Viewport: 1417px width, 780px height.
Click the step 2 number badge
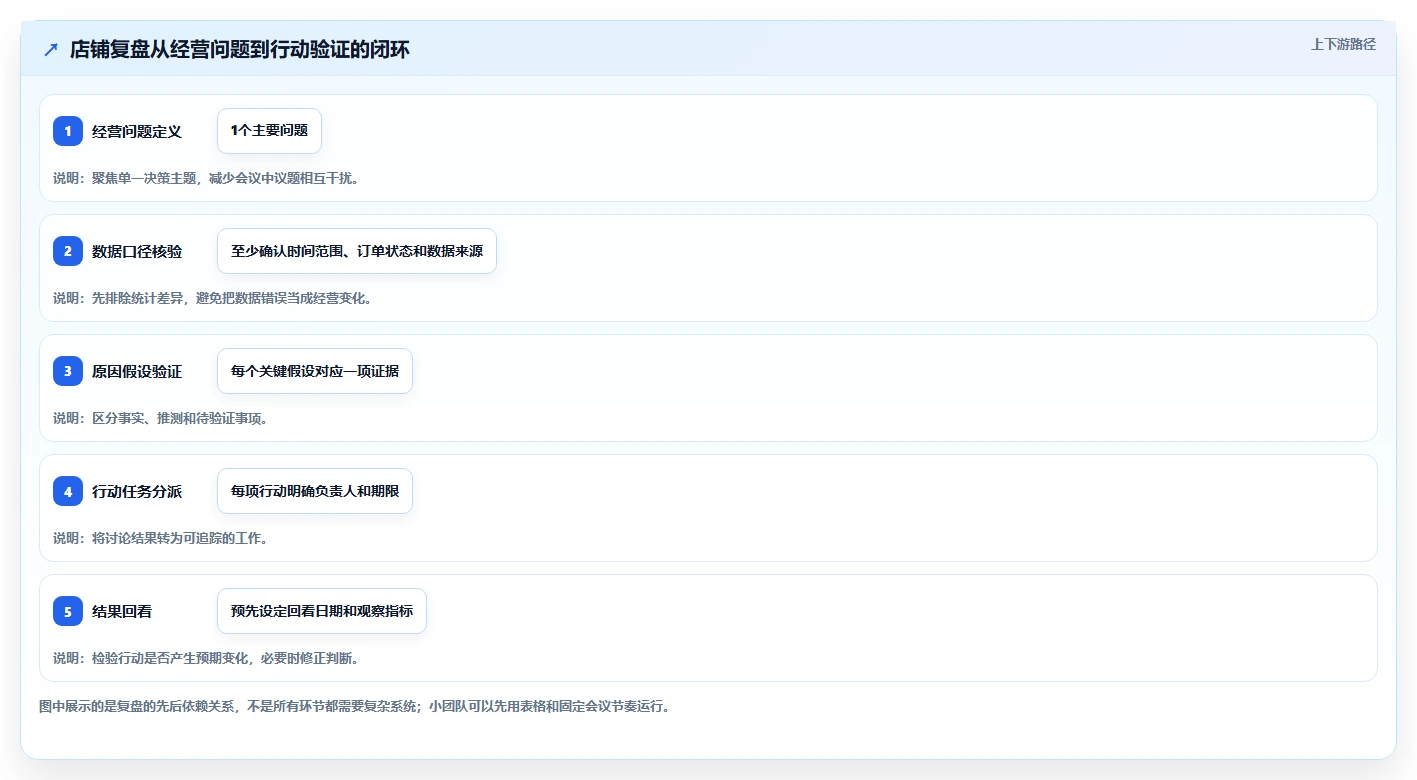68,251
